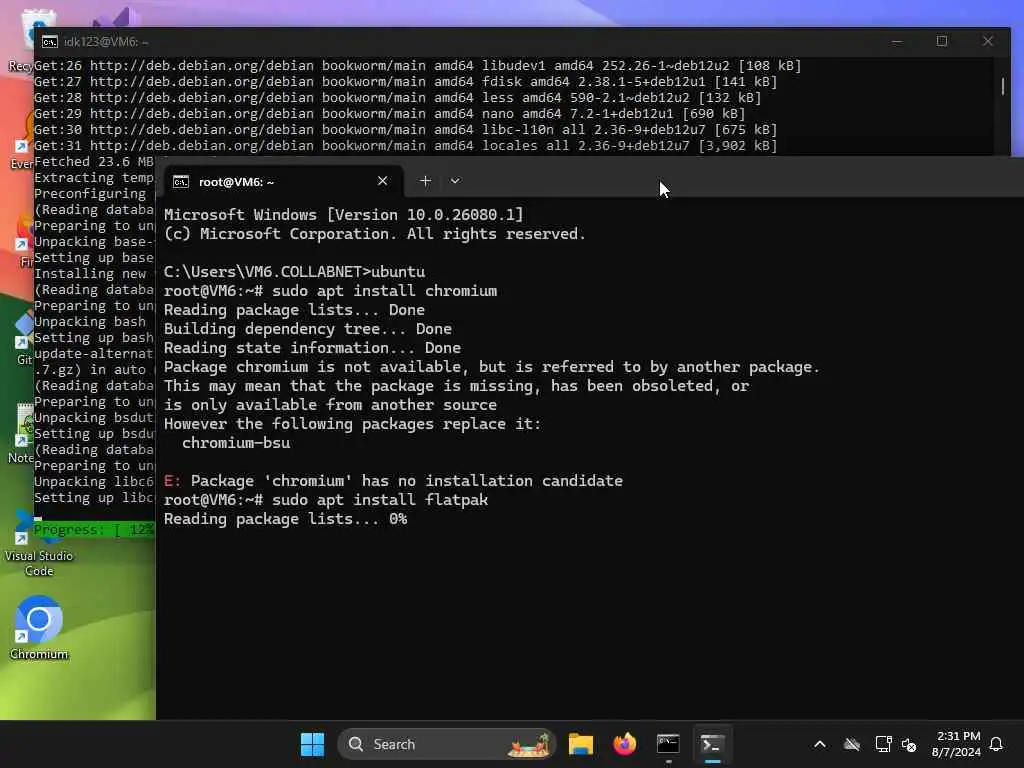Open the Windows Start menu
This screenshot has height=768, width=1024.
312,744
